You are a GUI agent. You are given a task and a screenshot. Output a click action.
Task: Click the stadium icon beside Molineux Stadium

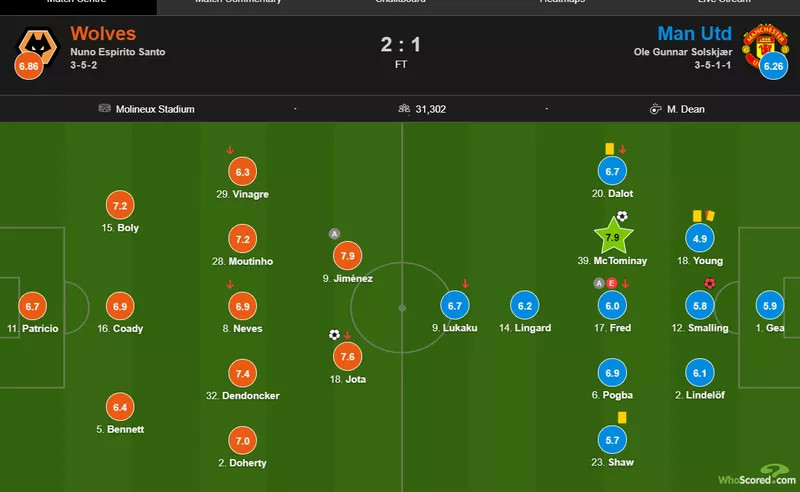point(105,108)
